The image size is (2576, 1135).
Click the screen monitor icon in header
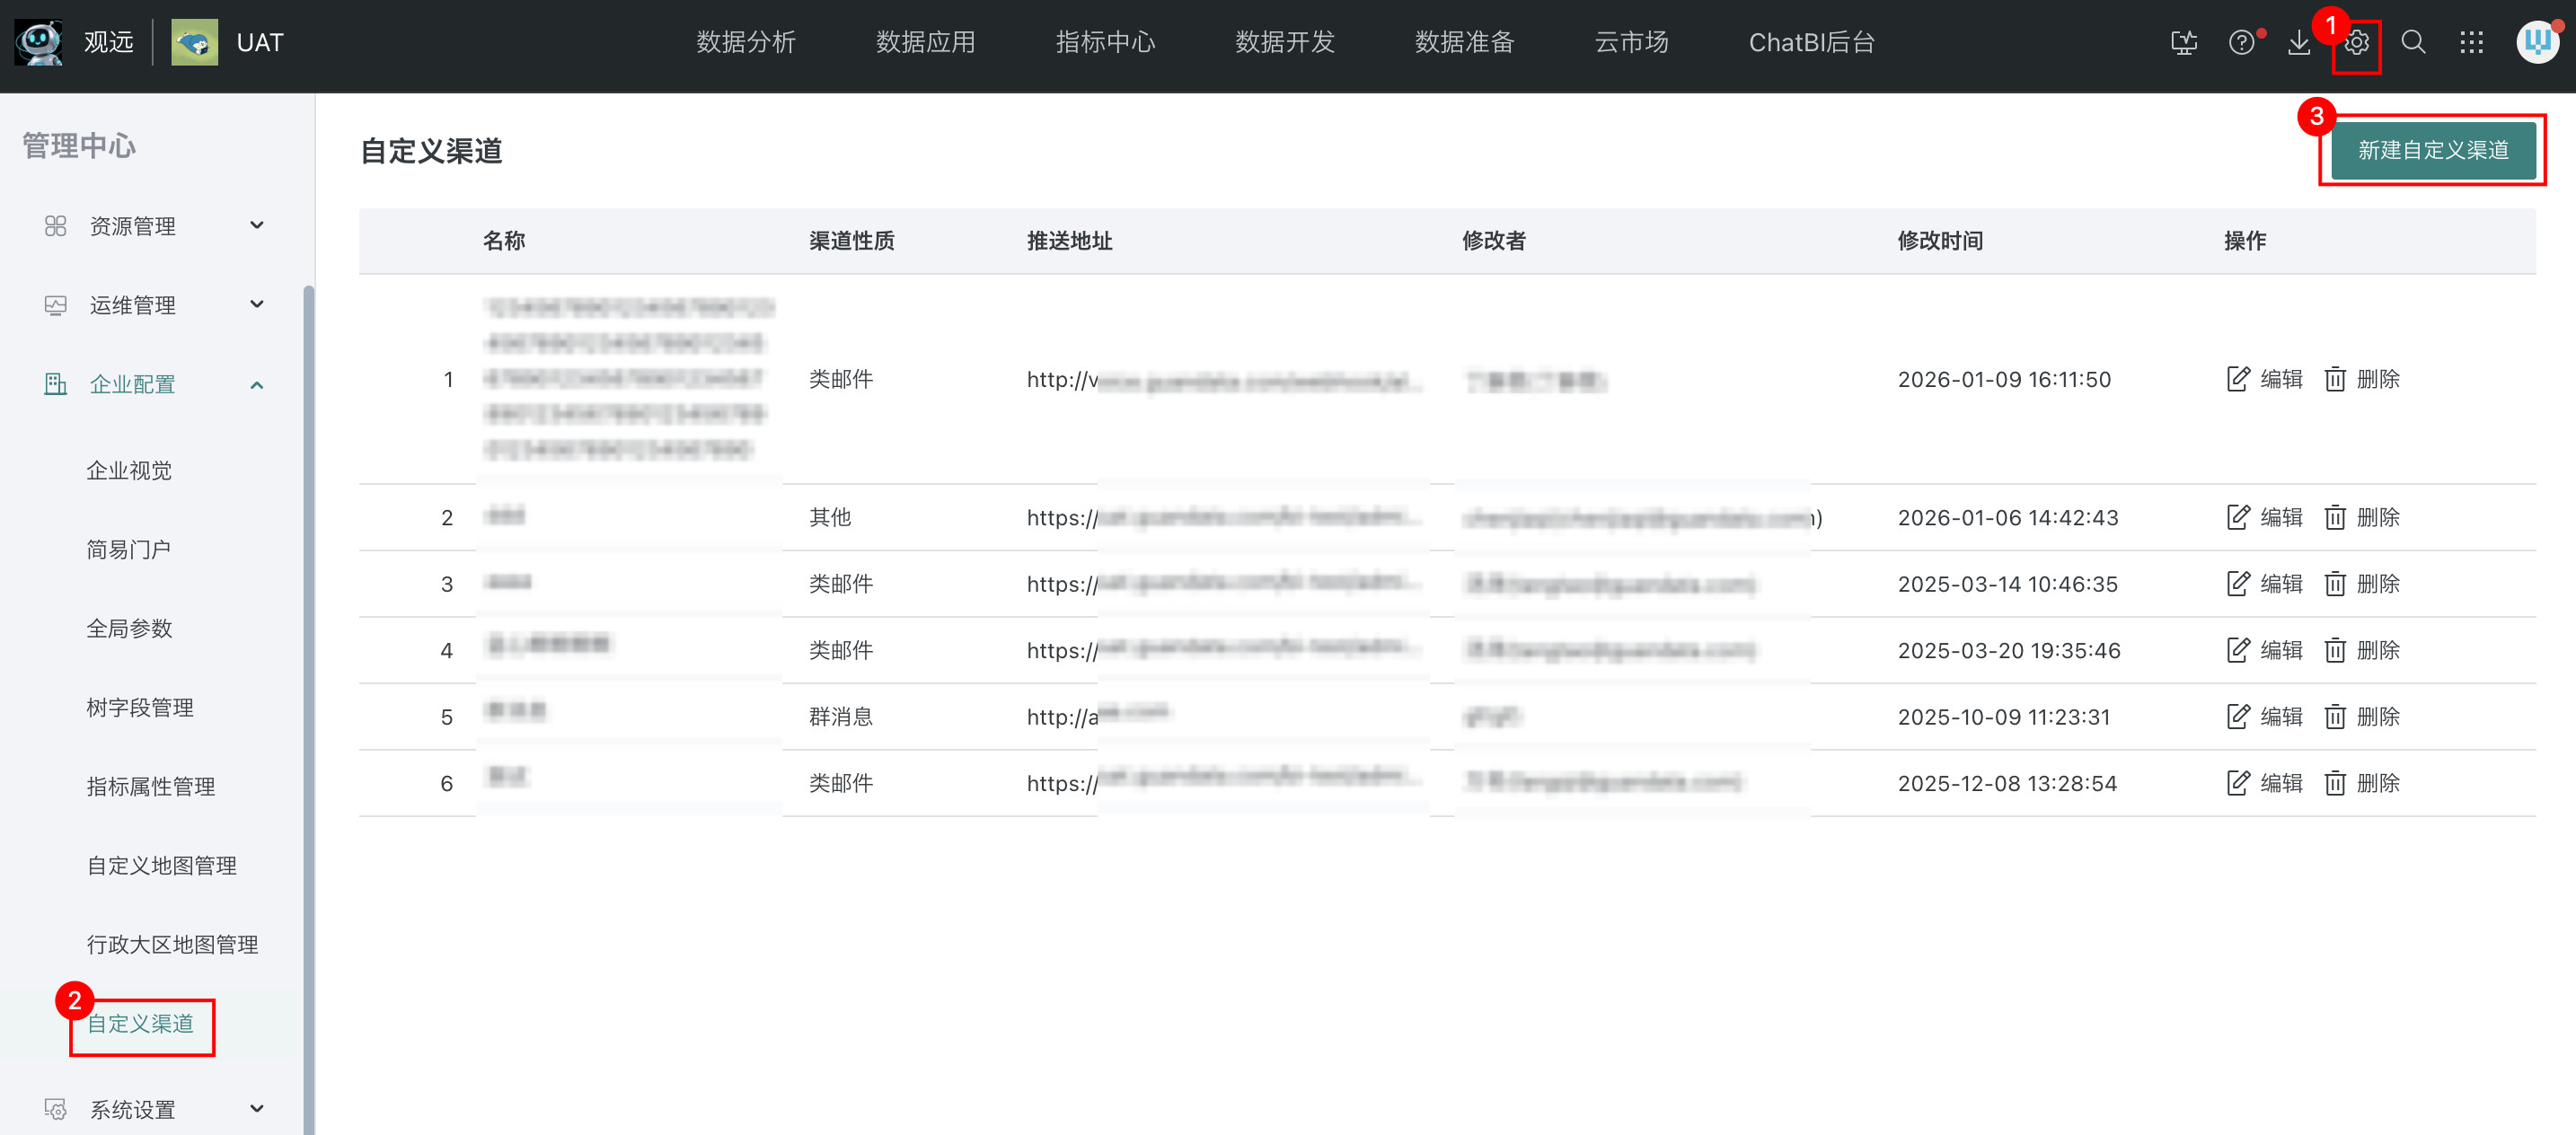tap(2184, 43)
